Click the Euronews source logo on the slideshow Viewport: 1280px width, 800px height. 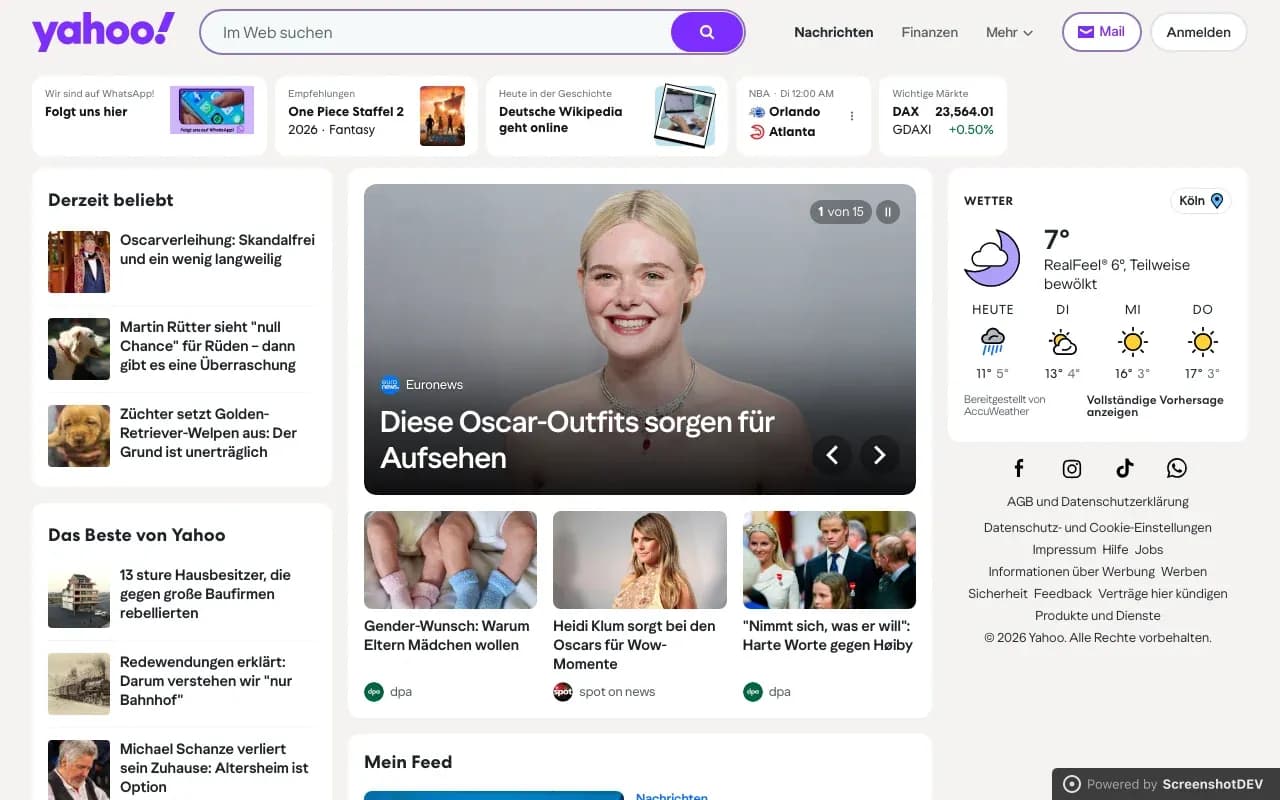390,385
